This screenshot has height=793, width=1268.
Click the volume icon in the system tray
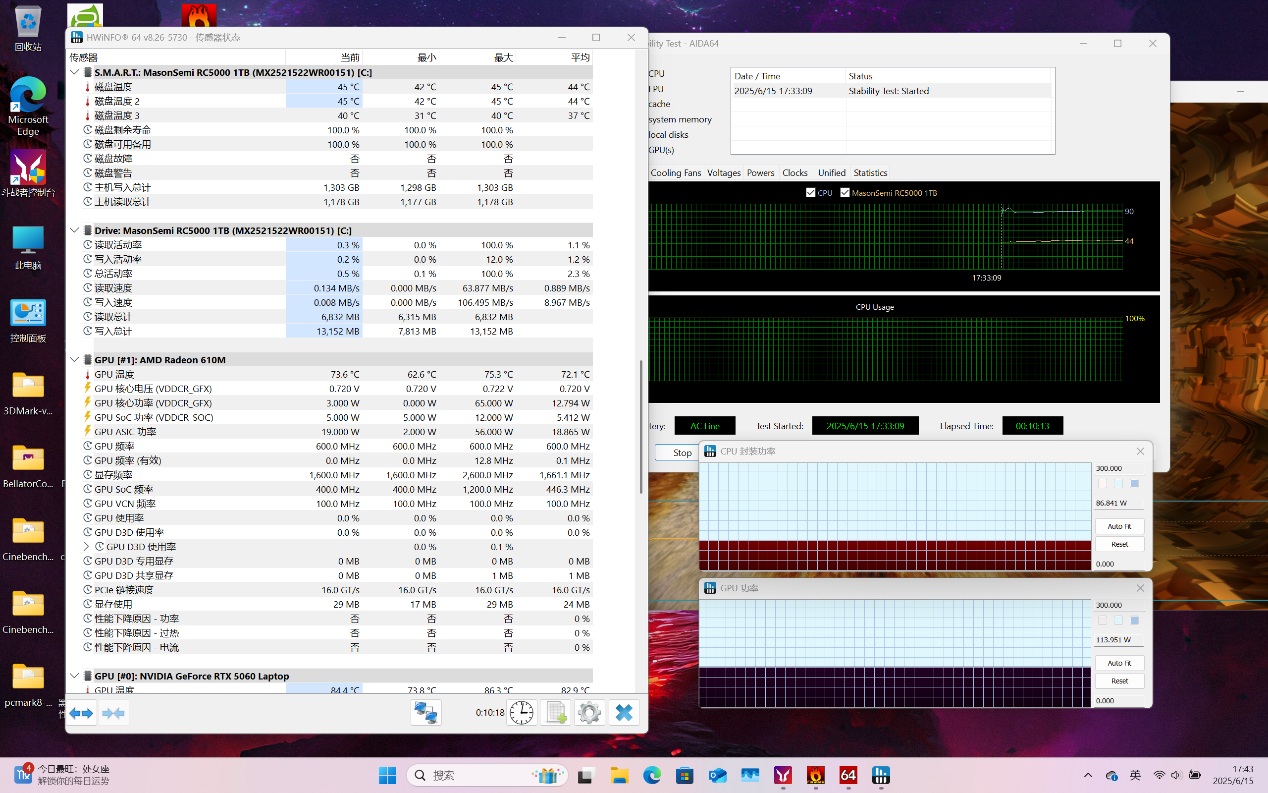[x=1176, y=775]
